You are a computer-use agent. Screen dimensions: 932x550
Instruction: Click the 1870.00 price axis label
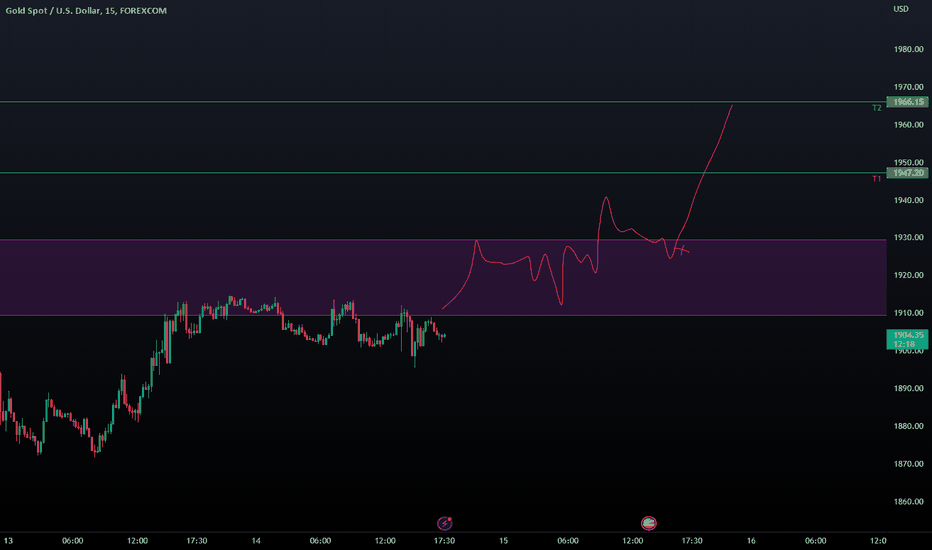coord(909,464)
